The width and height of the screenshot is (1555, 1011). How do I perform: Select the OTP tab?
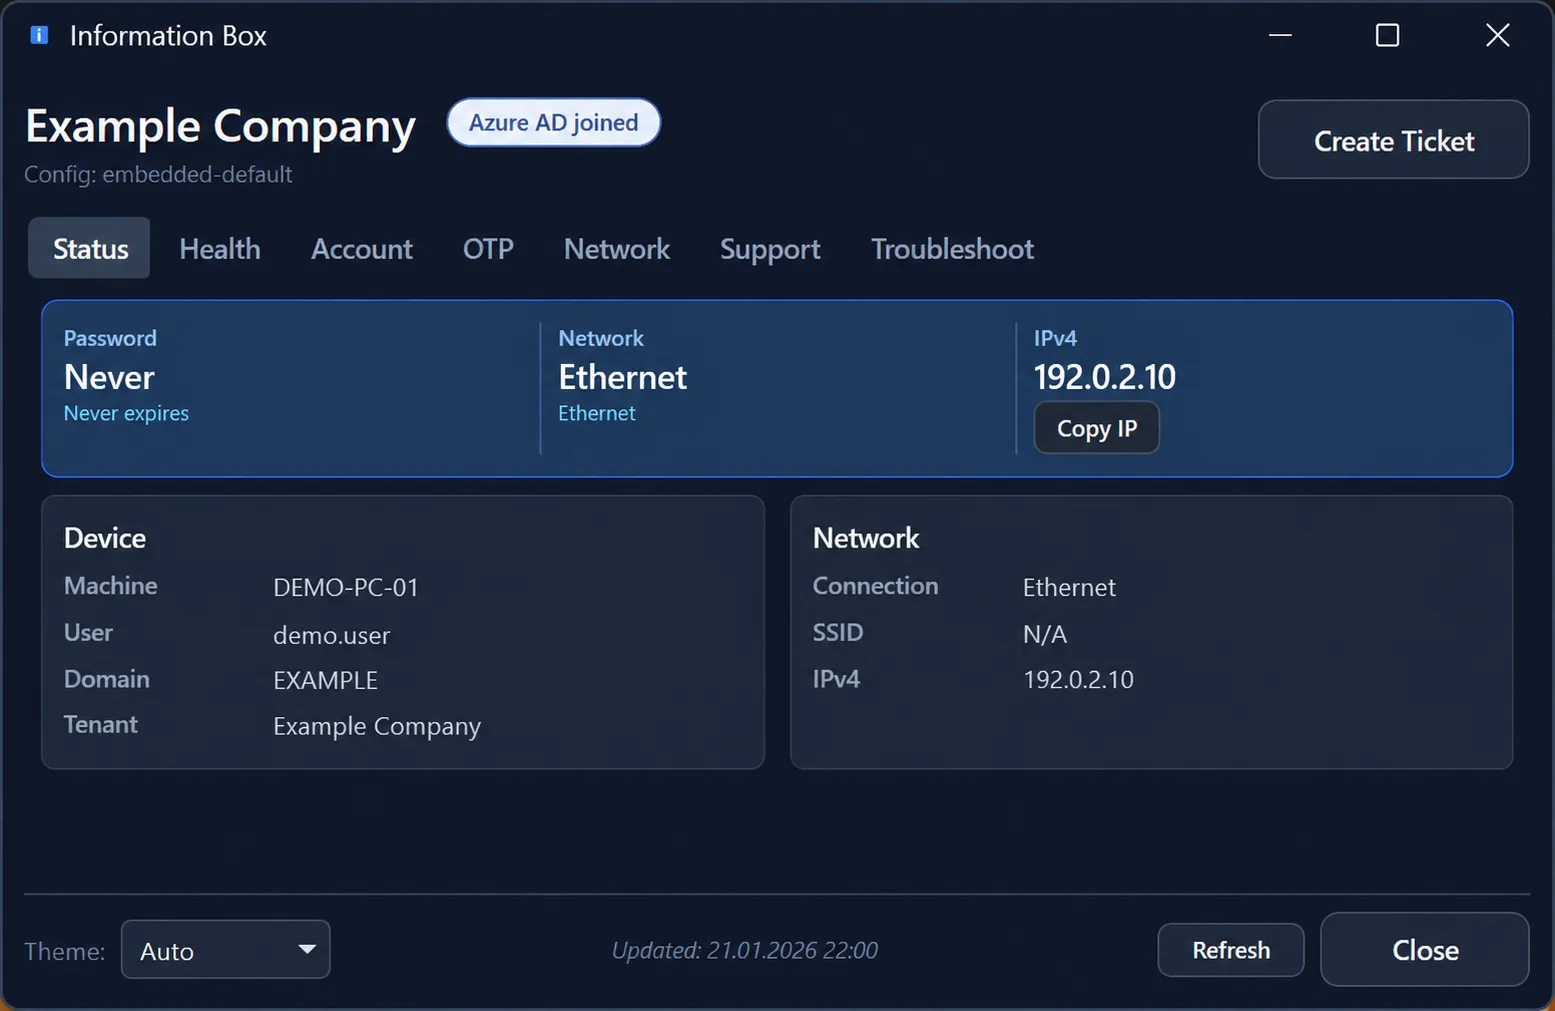tap(488, 248)
